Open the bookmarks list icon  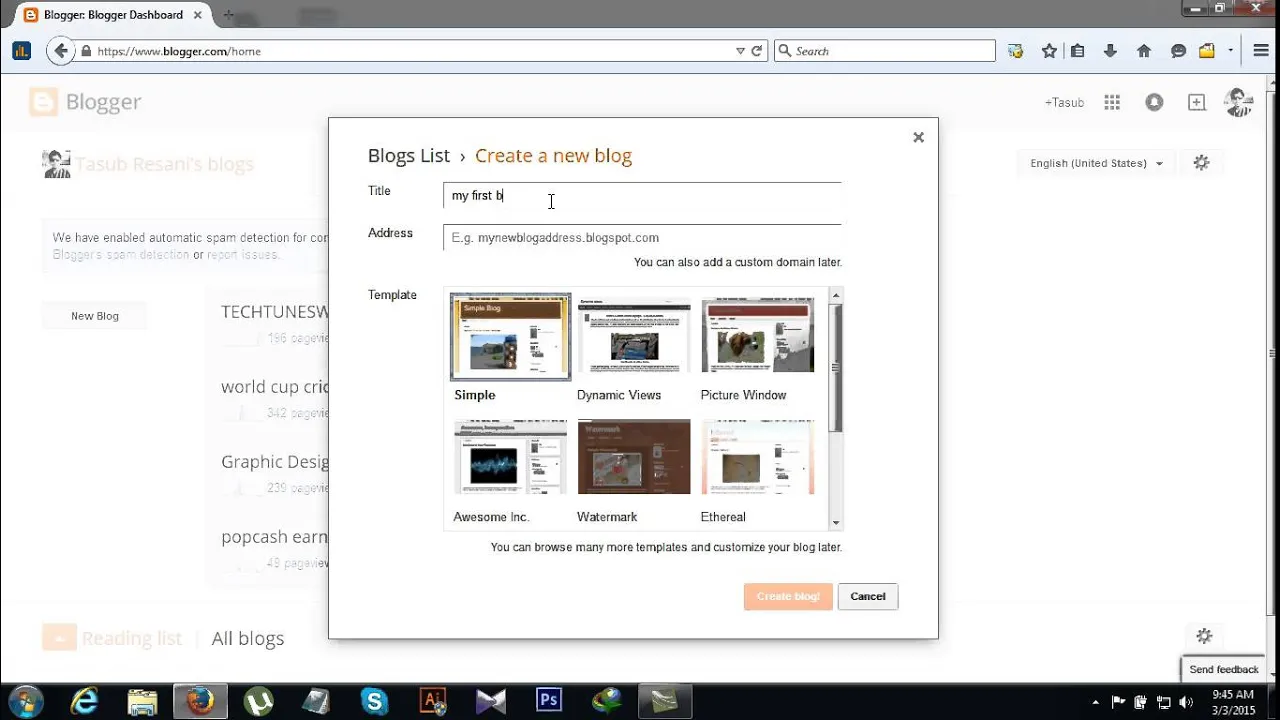(x=1078, y=51)
